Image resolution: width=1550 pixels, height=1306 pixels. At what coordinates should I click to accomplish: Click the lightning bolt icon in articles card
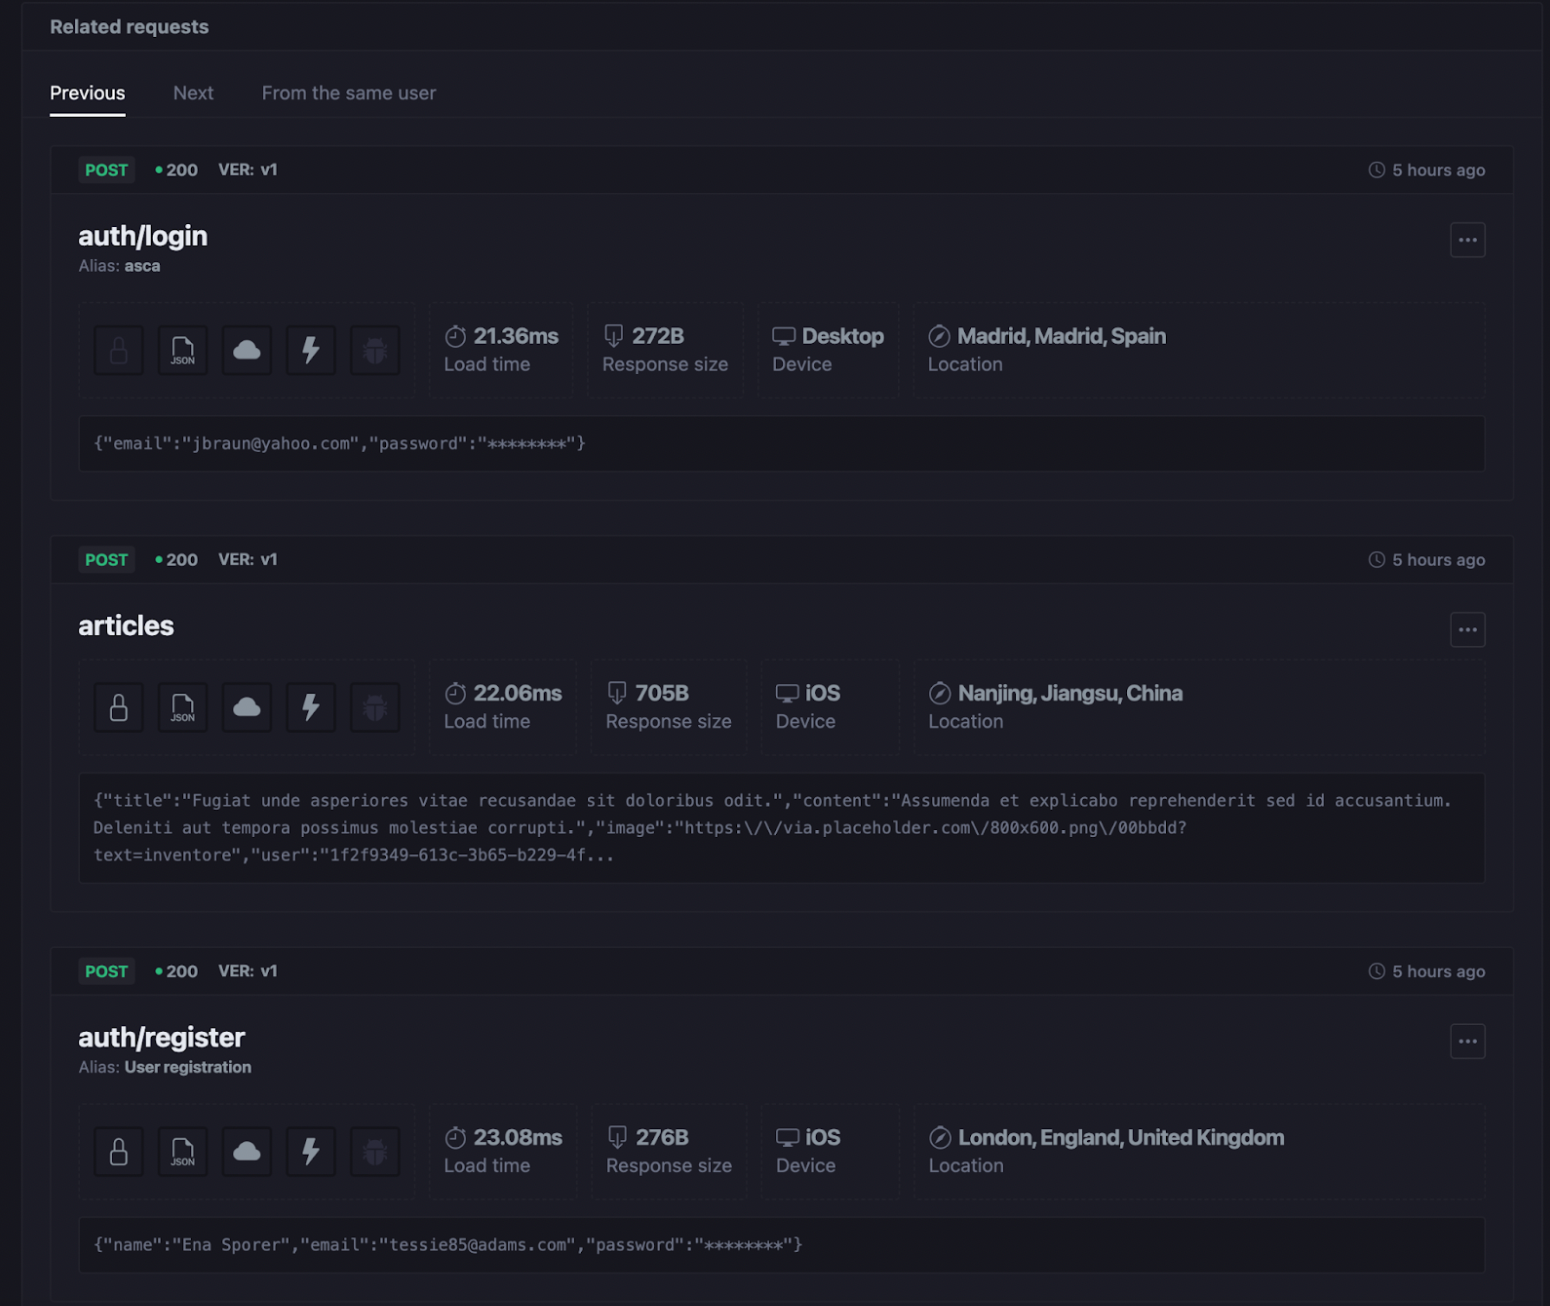tap(311, 707)
